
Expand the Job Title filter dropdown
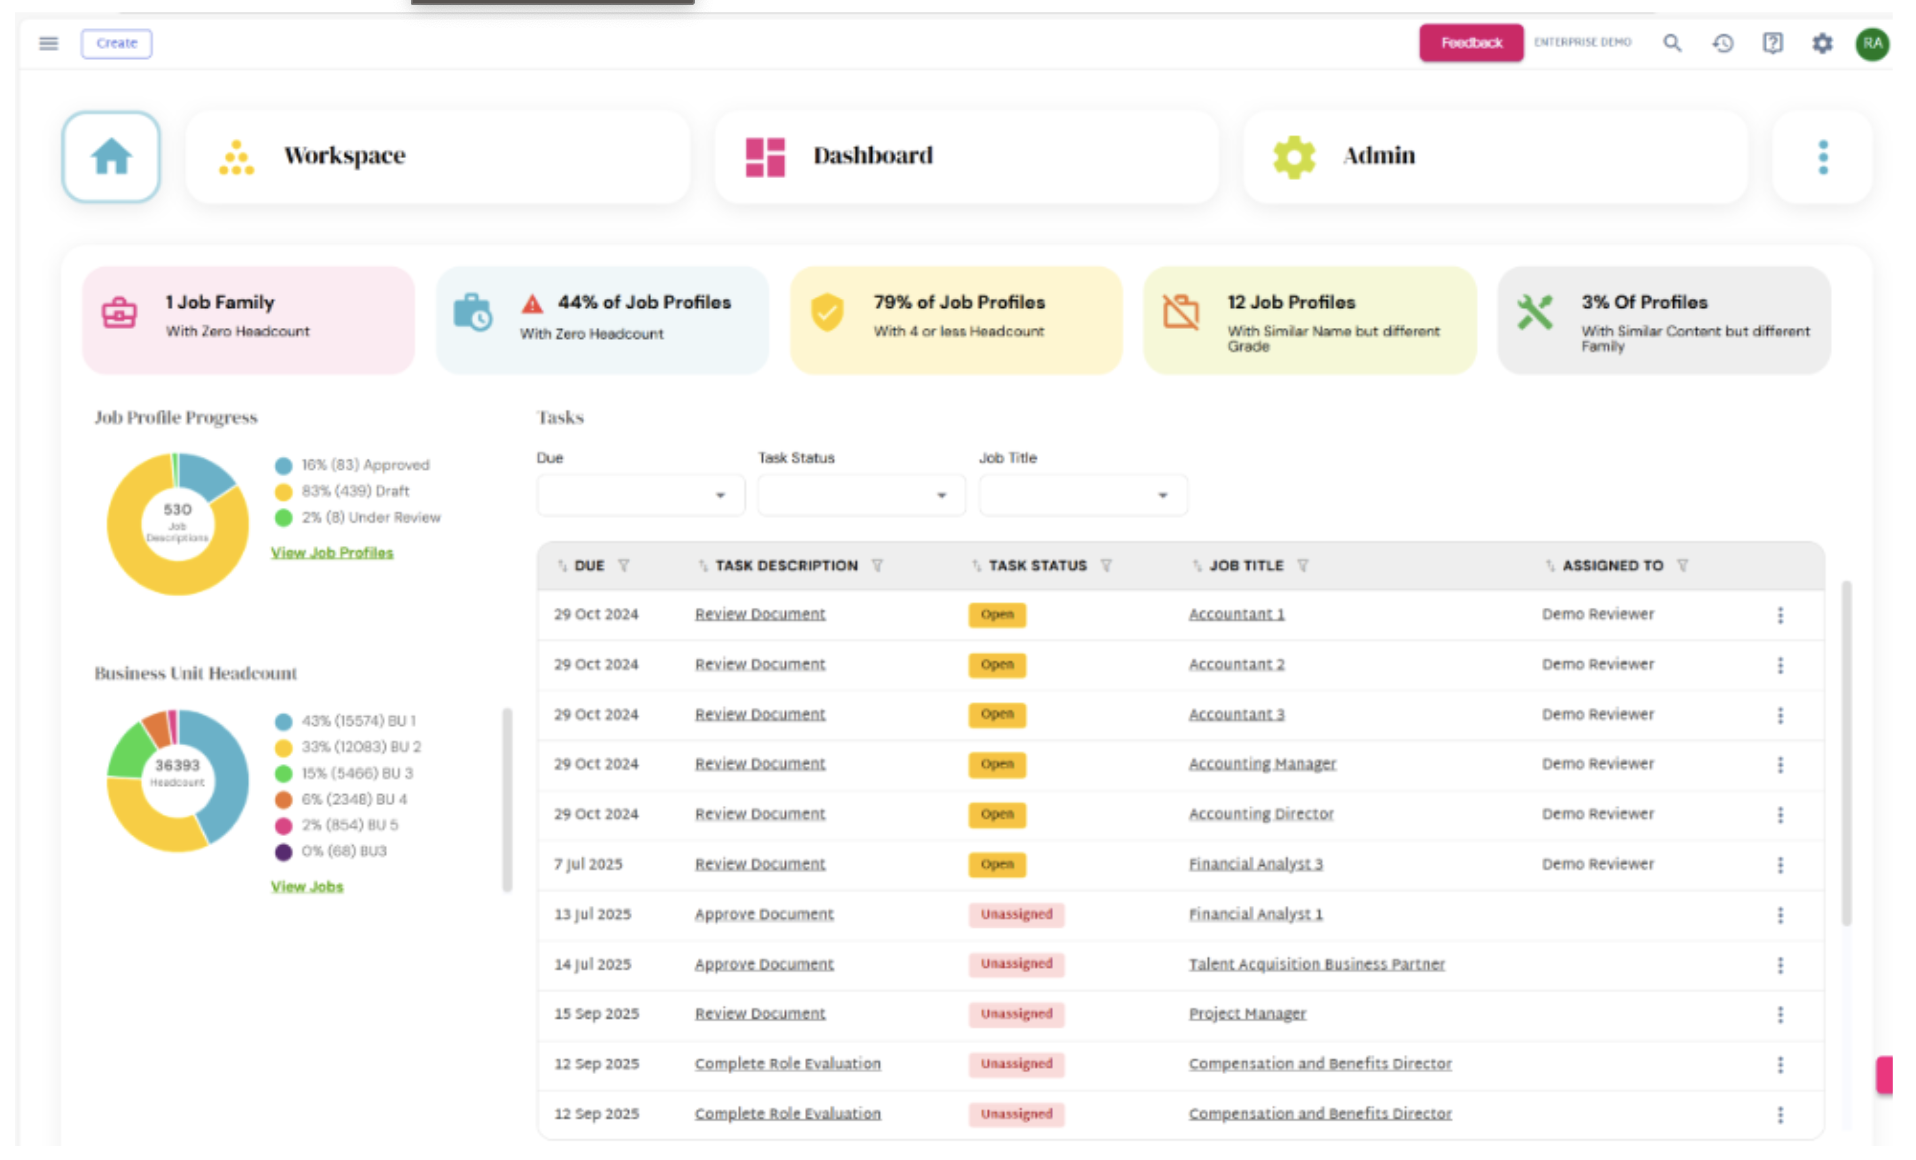click(1082, 495)
